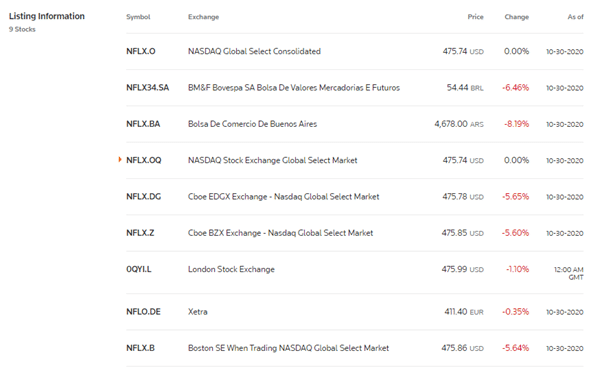Click the Exchange column header
The image size is (602, 392).
tap(203, 17)
